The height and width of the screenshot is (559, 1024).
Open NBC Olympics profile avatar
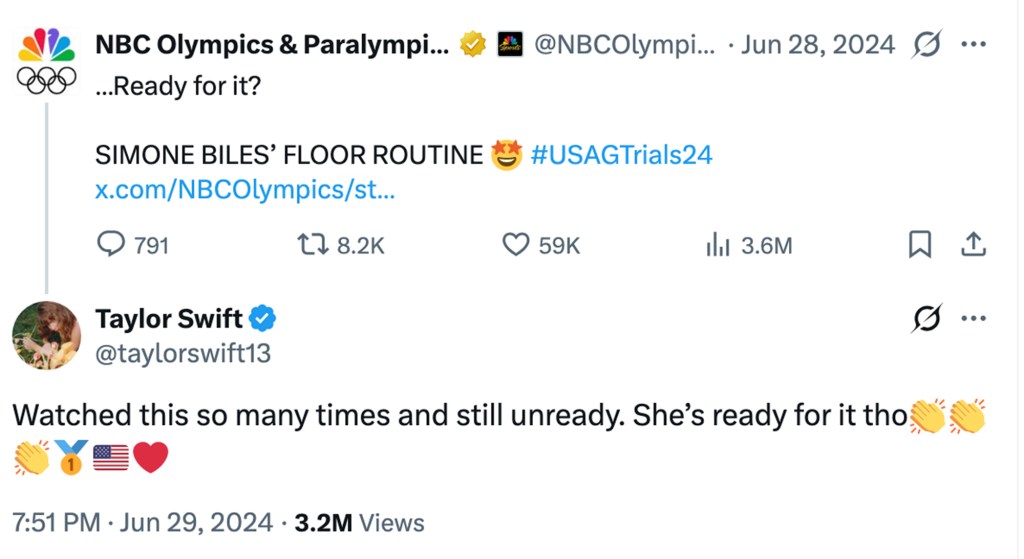[x=46, y=62]
